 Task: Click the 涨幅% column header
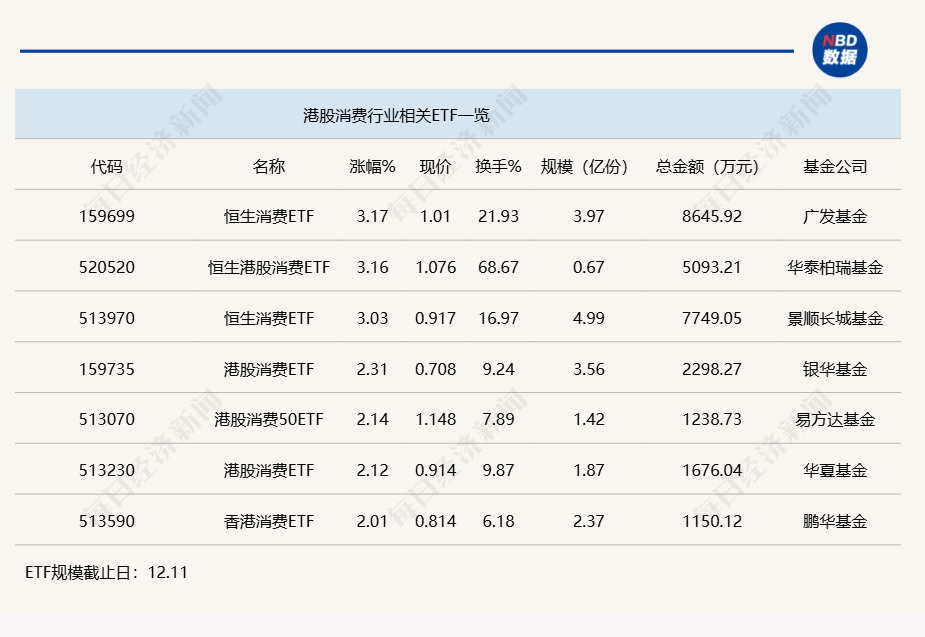(372, 167)
